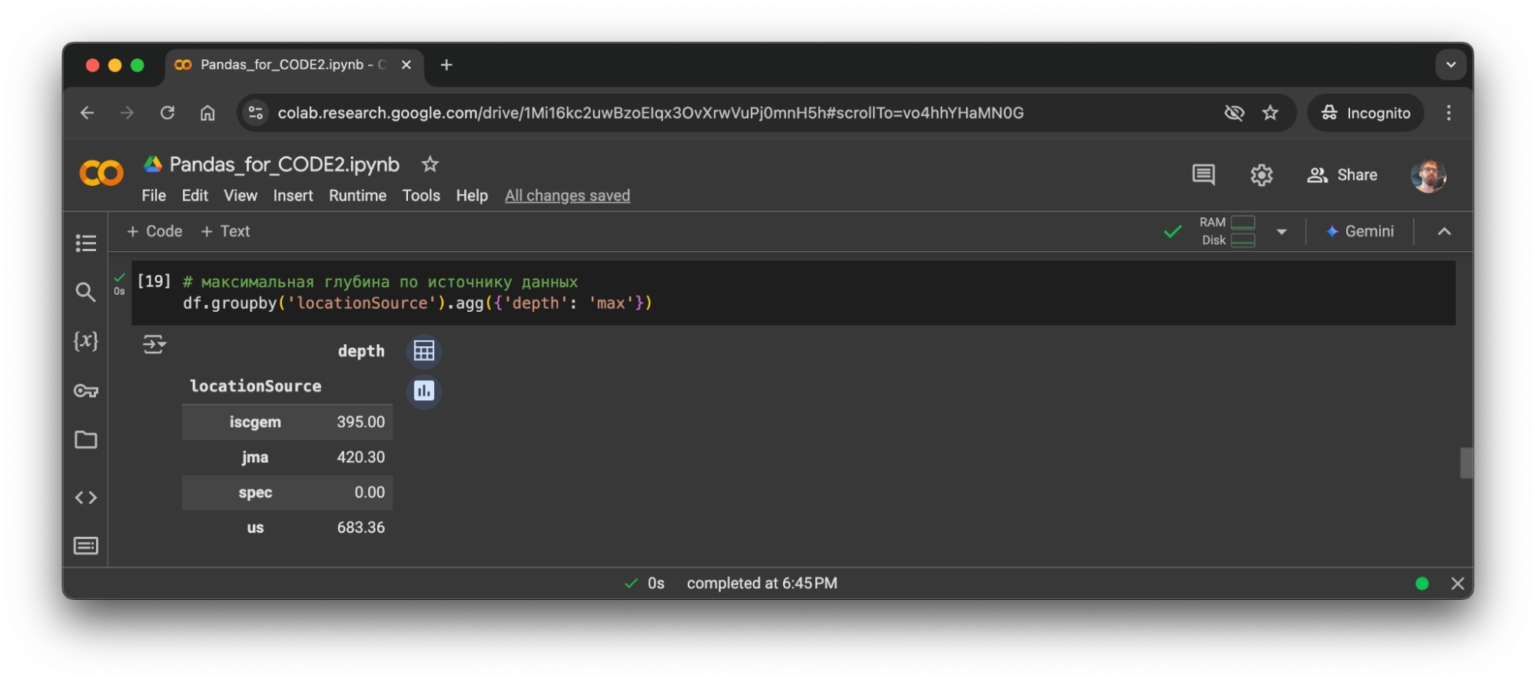This screenshot has height=682, width=1536.
Task: View suggested charts for the output
Action: click(424, 390)
